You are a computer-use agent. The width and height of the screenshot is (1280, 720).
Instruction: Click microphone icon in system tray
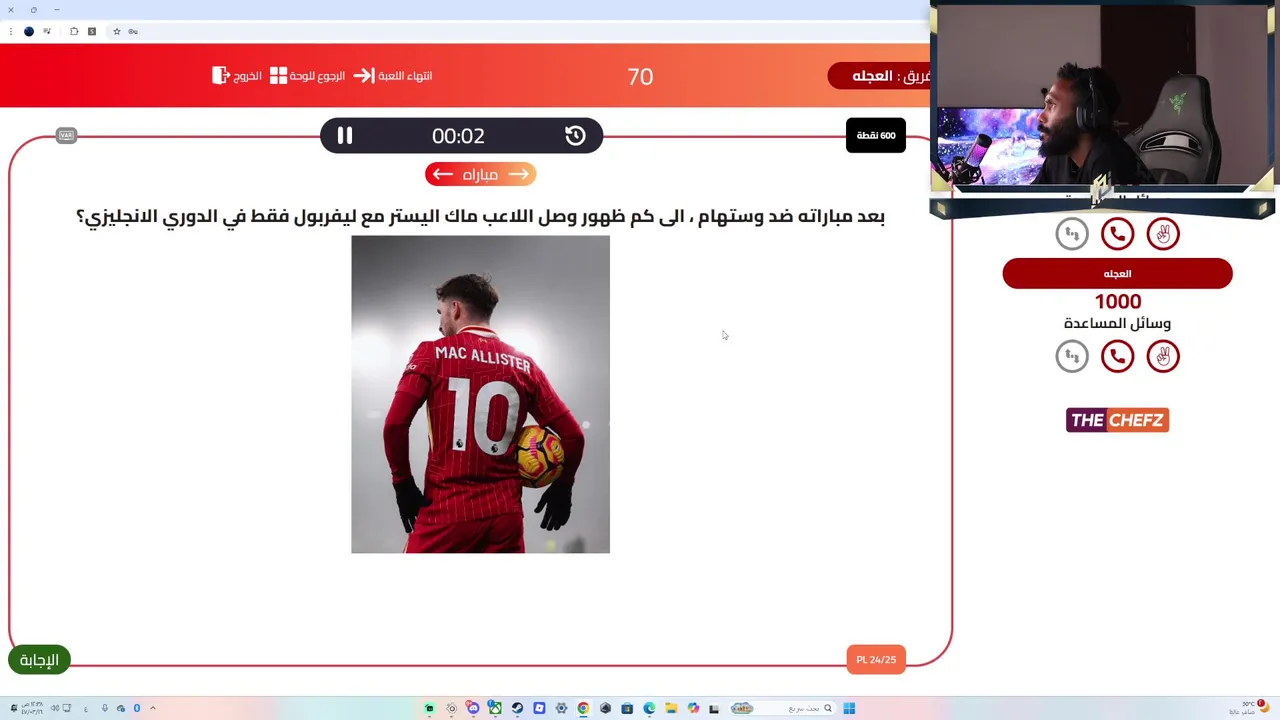105,708
